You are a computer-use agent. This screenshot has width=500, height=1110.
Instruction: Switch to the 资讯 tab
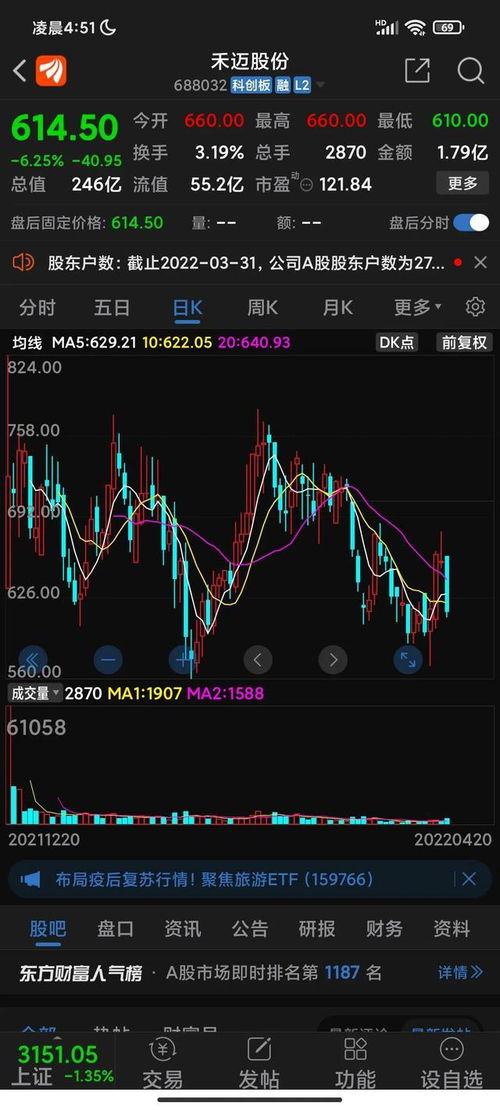point(183,929)
